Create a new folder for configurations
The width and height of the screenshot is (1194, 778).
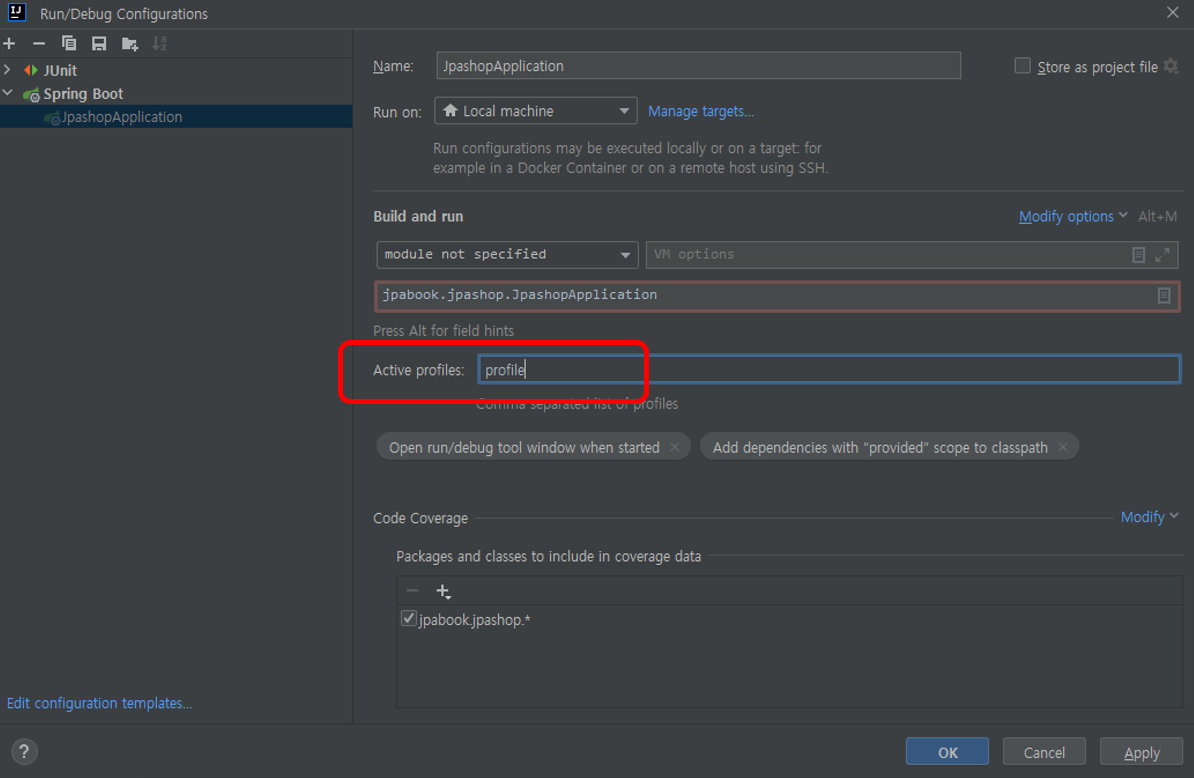click(129, 43)
